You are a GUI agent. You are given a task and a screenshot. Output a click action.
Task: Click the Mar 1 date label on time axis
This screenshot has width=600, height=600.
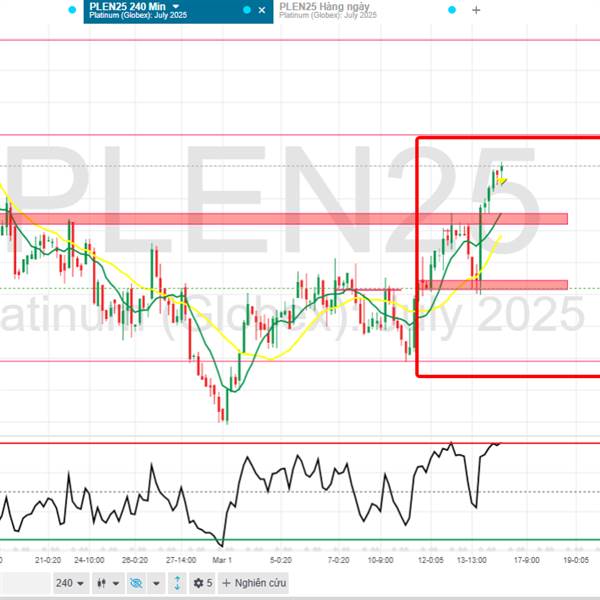tap(222, 560)
